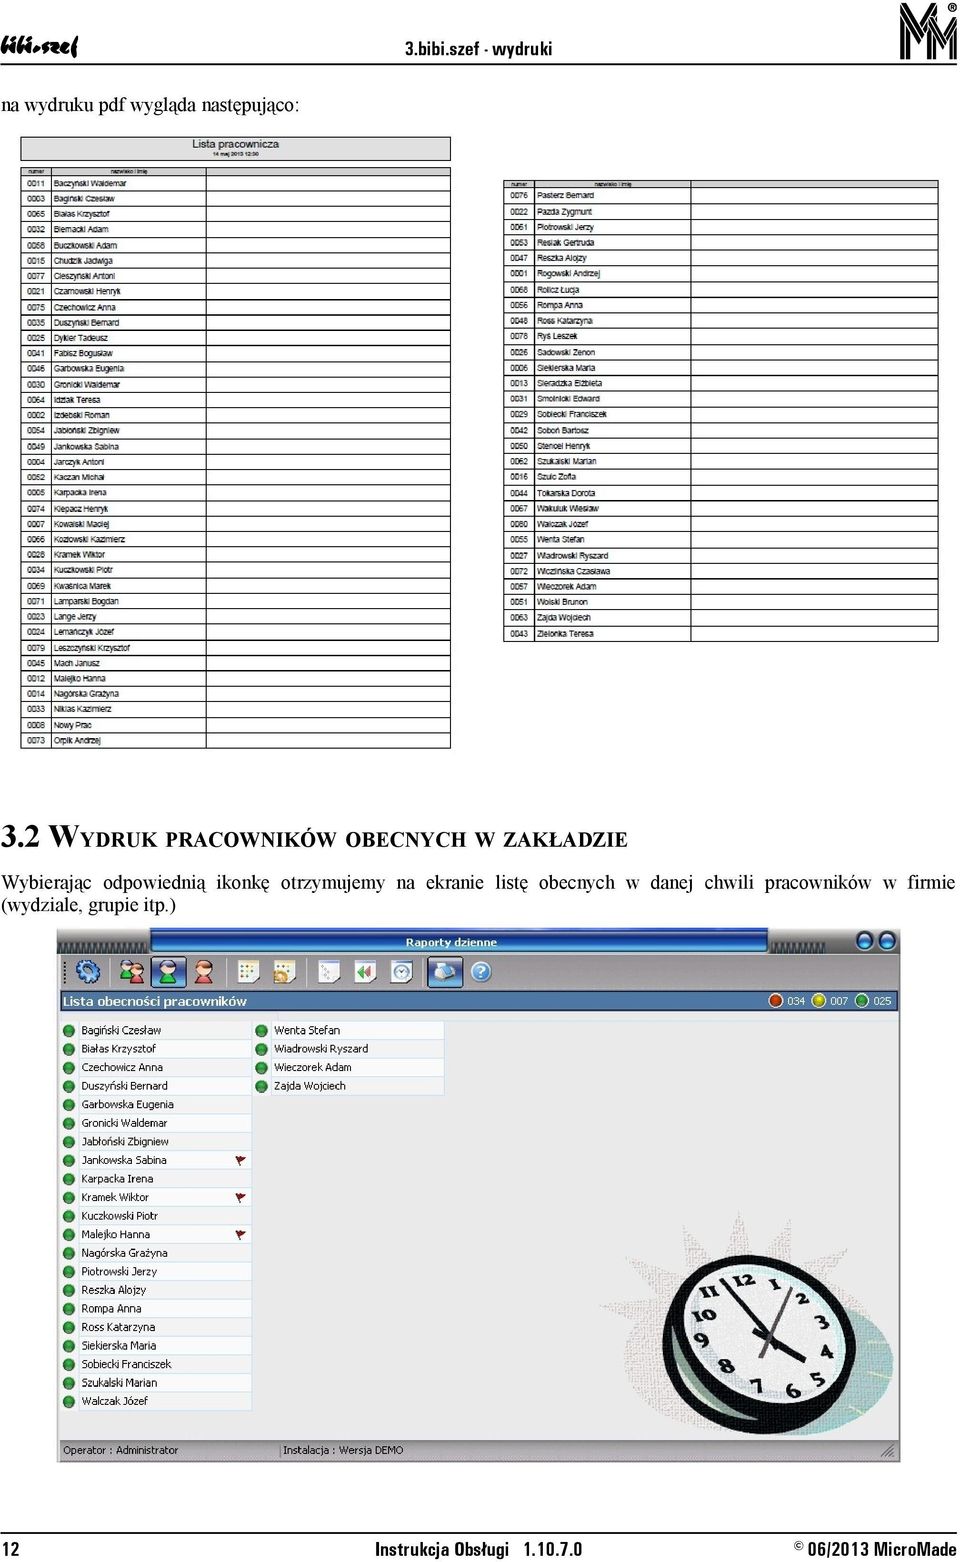Select employee Wenta Stefan
960x1562 pixels.
pos(307,1030)
